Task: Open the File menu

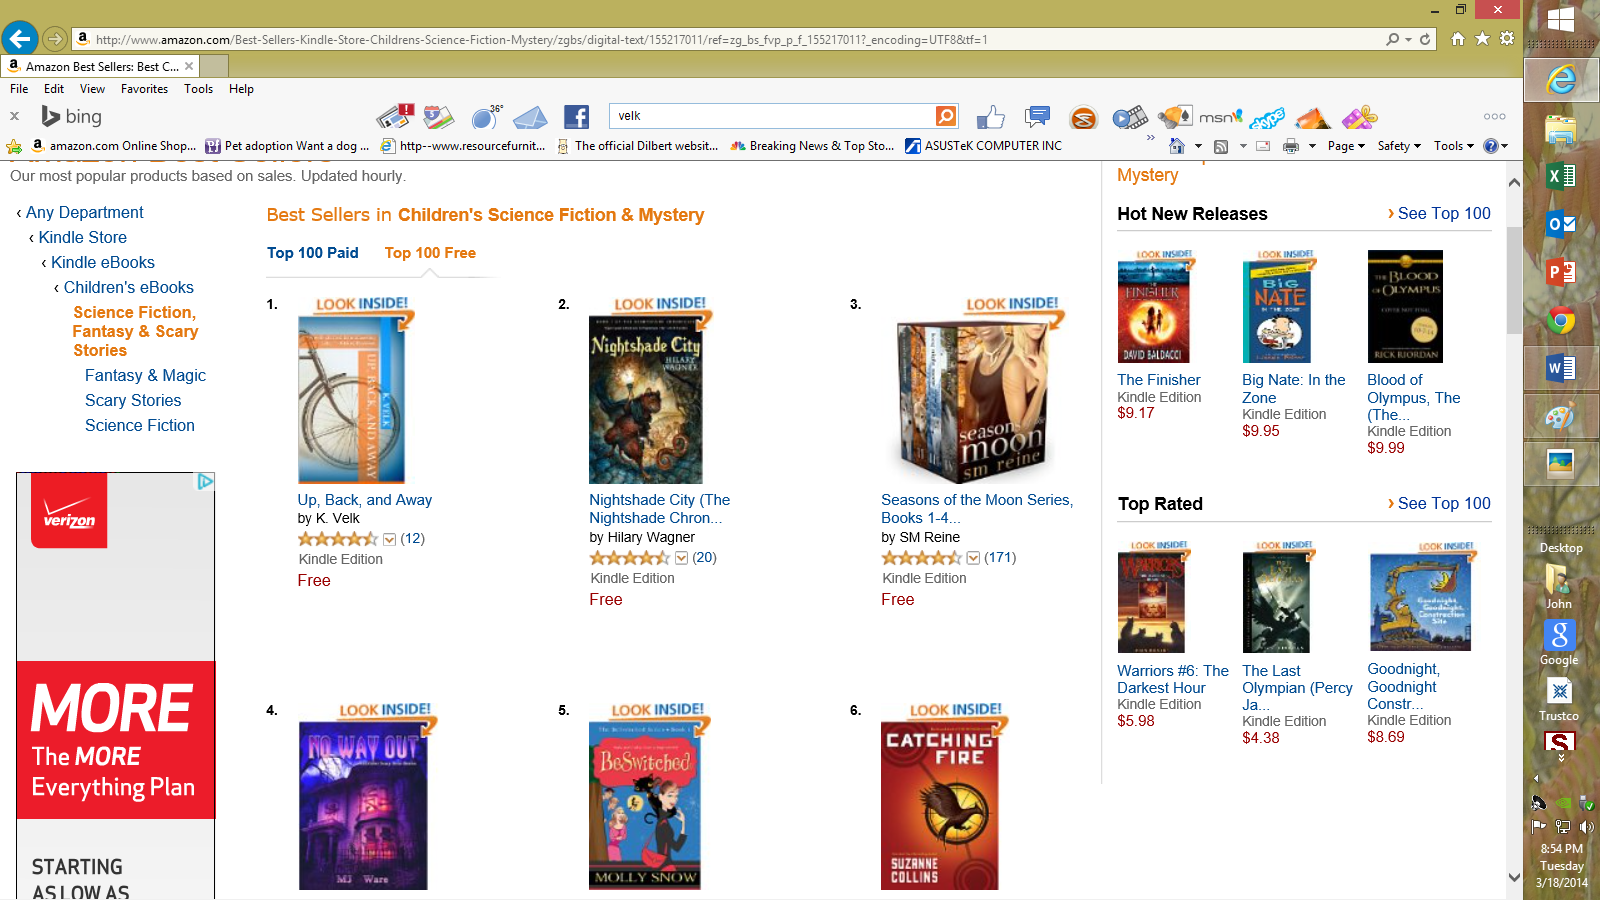Action: tap(19, 89)
